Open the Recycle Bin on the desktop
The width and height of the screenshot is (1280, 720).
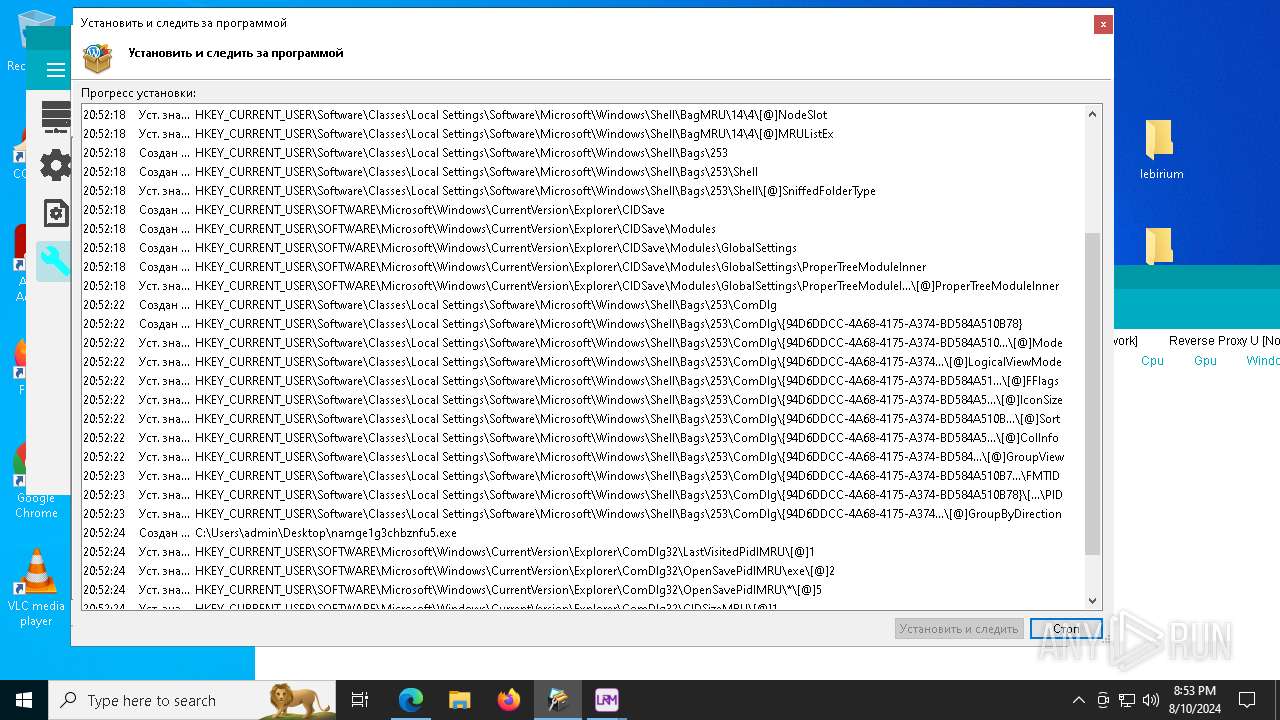pyautogui.click(x=36, y=40)
